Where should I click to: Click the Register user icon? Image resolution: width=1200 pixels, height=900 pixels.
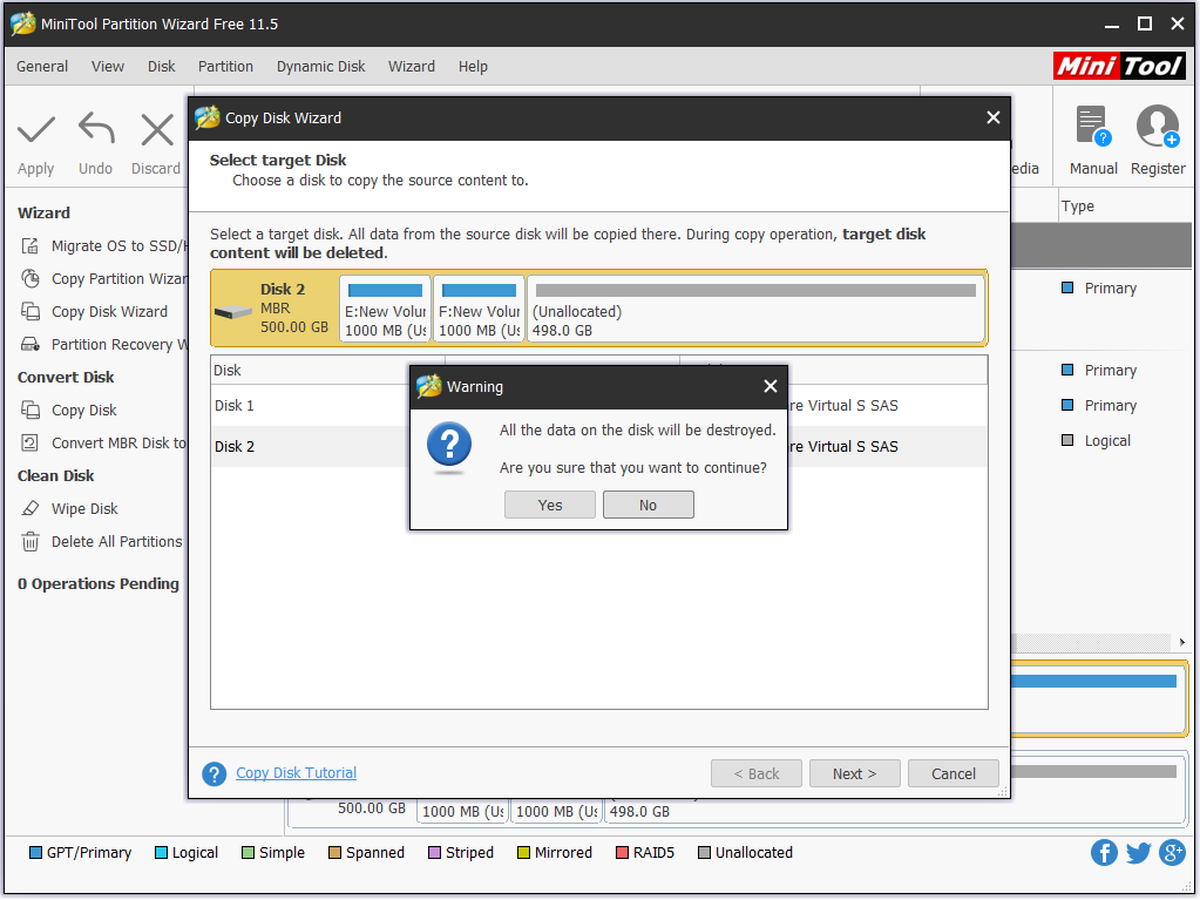[x=1158, y=127]
